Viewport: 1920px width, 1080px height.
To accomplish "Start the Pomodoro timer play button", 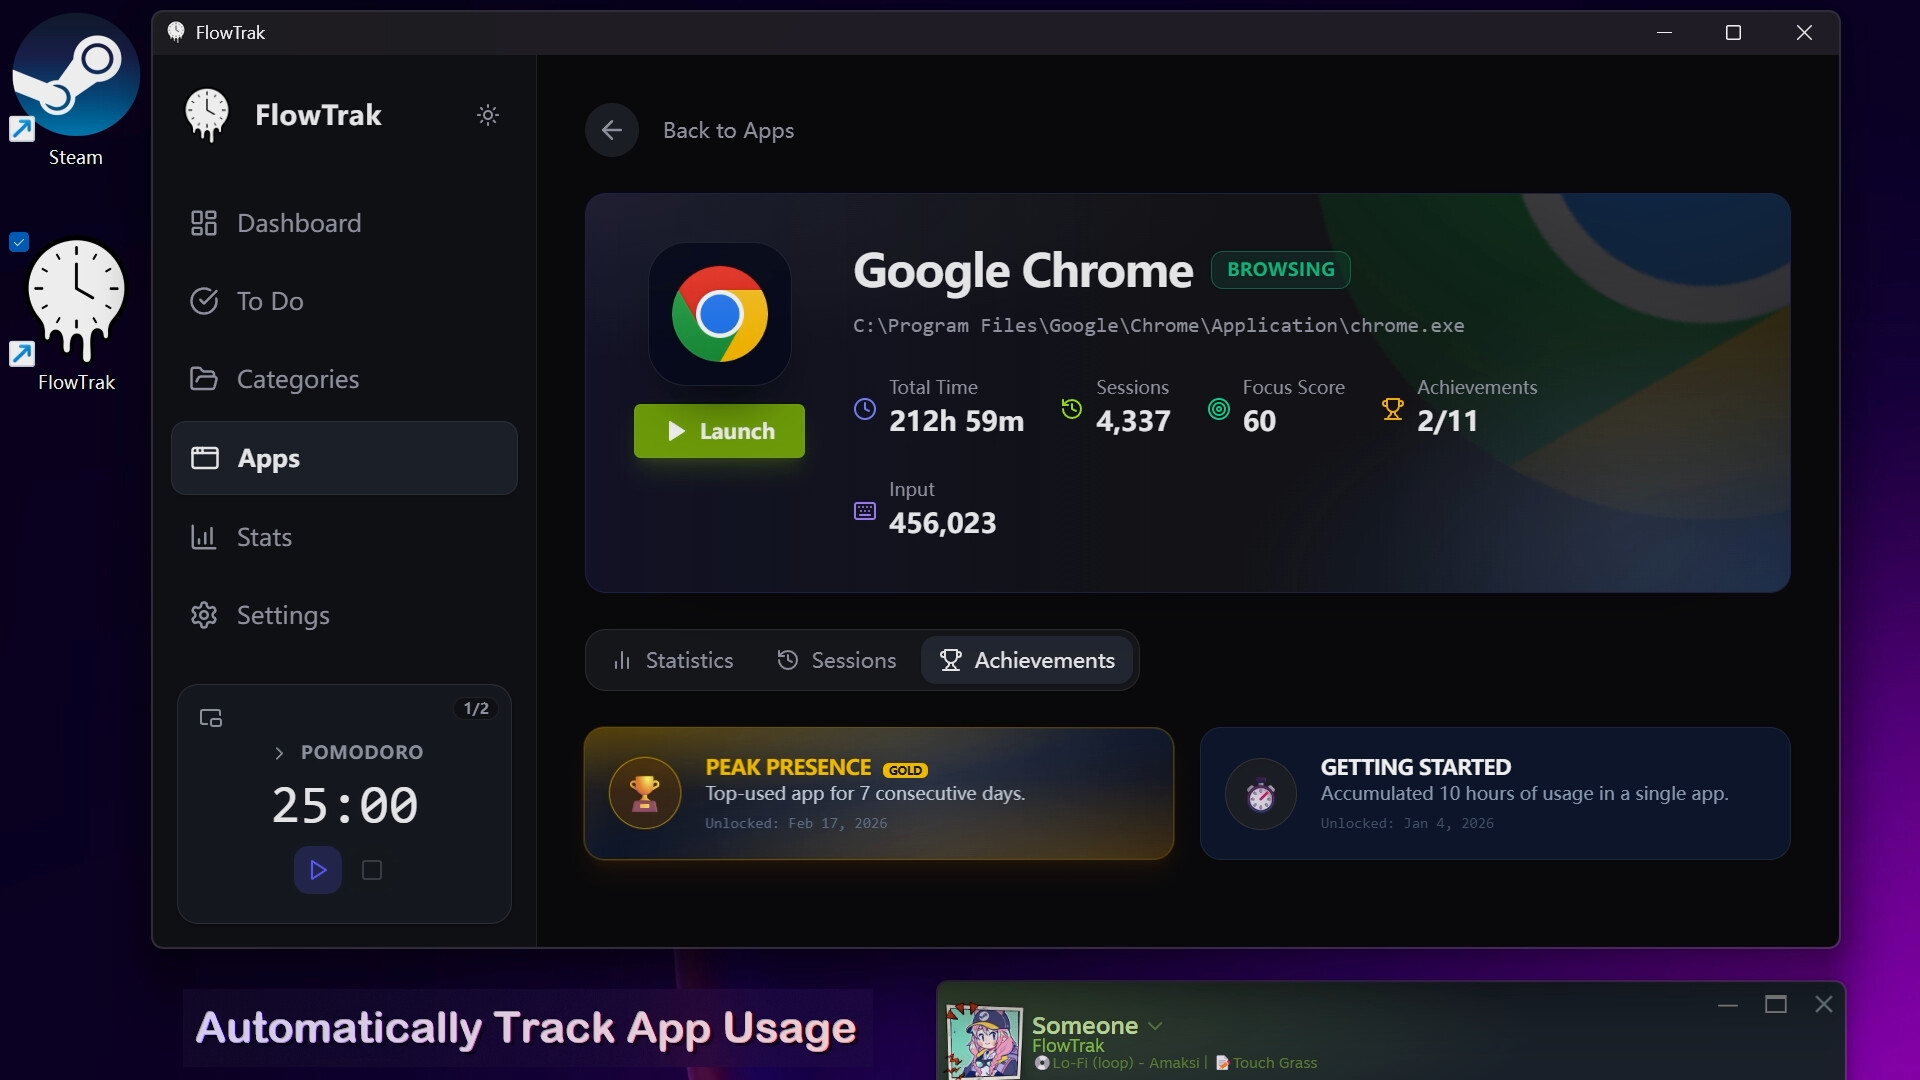I will [x=318, y=870].
